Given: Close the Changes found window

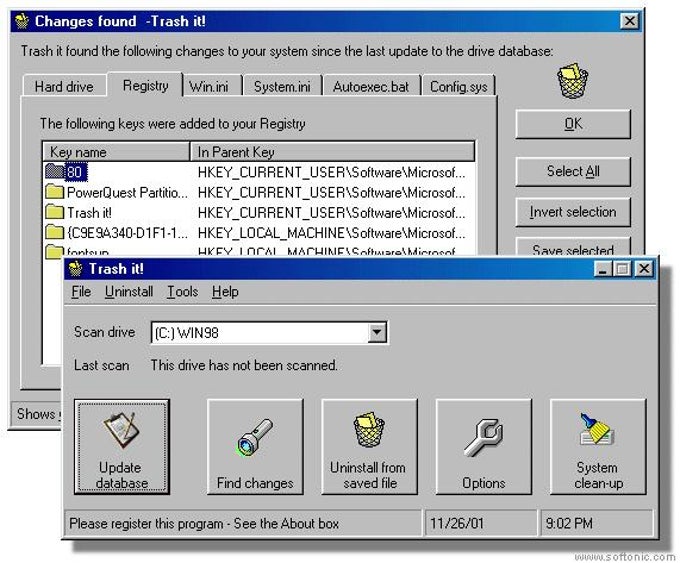Looking at the screenshot, I should [629, 21].
